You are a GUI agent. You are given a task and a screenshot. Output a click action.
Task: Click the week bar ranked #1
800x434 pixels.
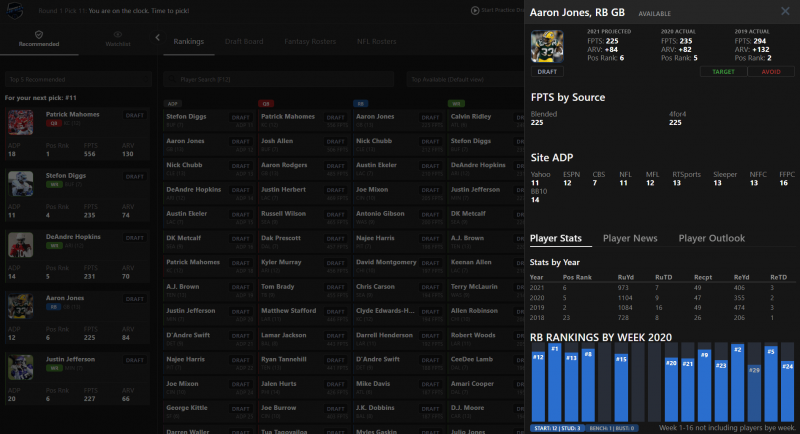point(555,382)
